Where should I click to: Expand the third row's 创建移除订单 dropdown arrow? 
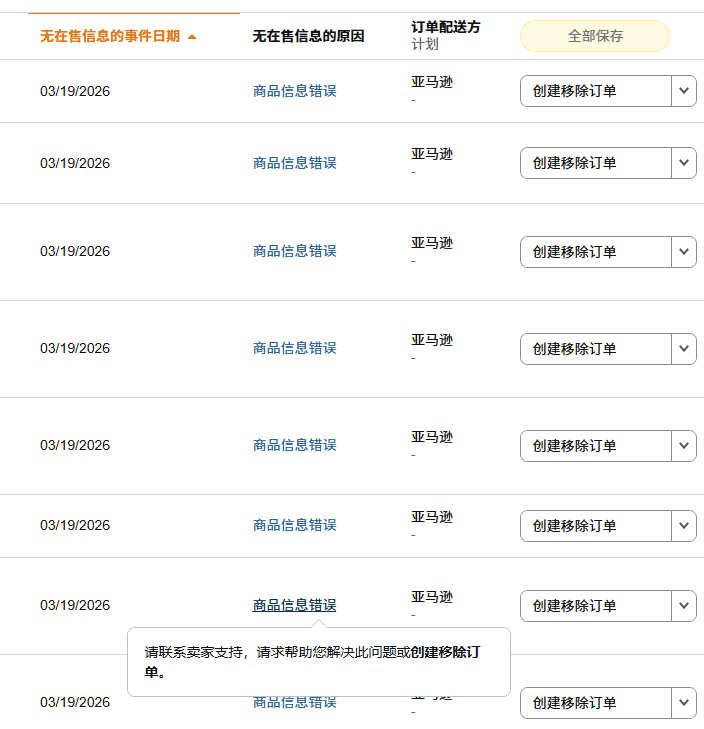(x=684, y=251)
